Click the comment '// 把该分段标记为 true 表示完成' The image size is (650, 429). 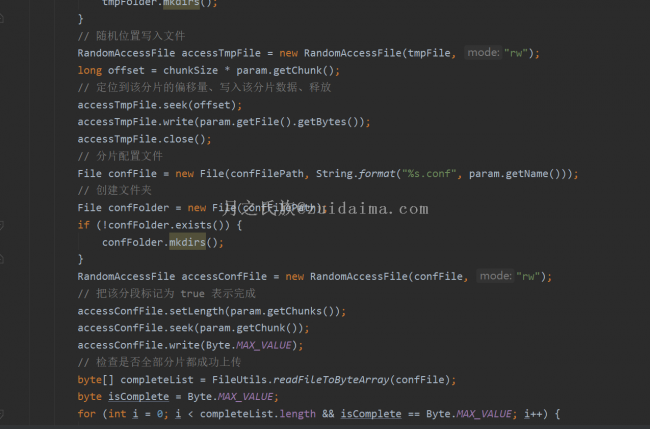coord(167,293)
